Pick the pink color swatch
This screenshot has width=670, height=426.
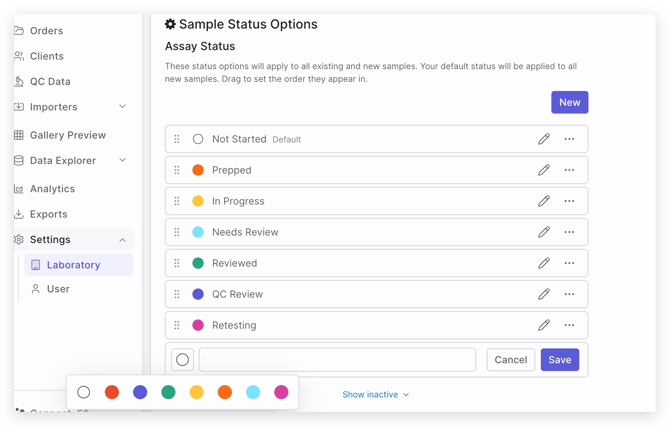click(281, 392)
